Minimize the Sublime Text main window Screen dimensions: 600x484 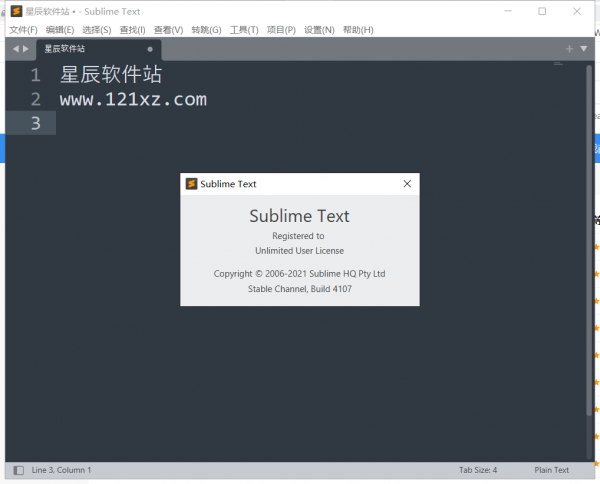coord(508,11)
